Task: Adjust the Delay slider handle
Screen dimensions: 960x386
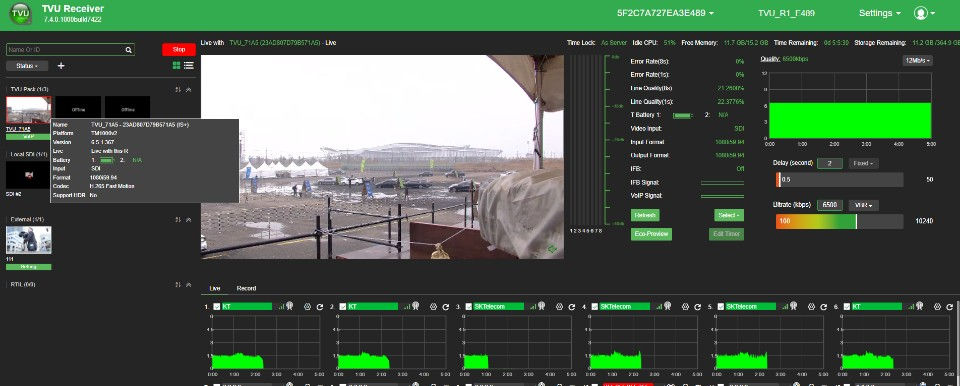Action: pos(778,180)
